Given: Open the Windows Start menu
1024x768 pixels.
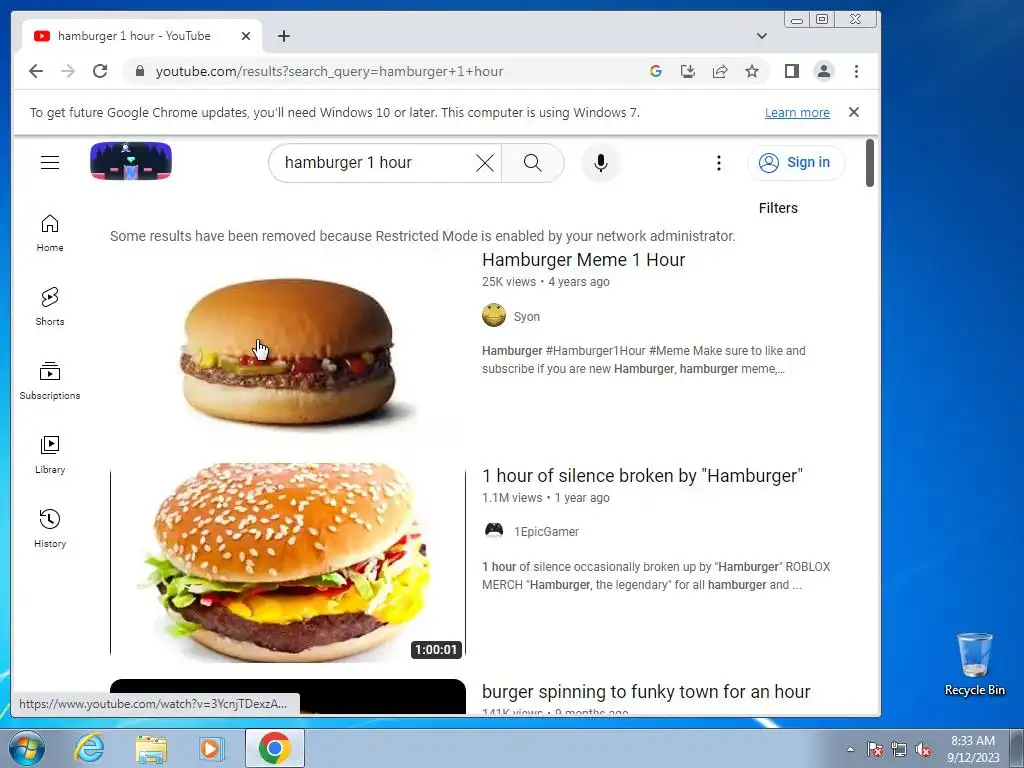Looking at the screenshot, I should (x=27, y=748).
